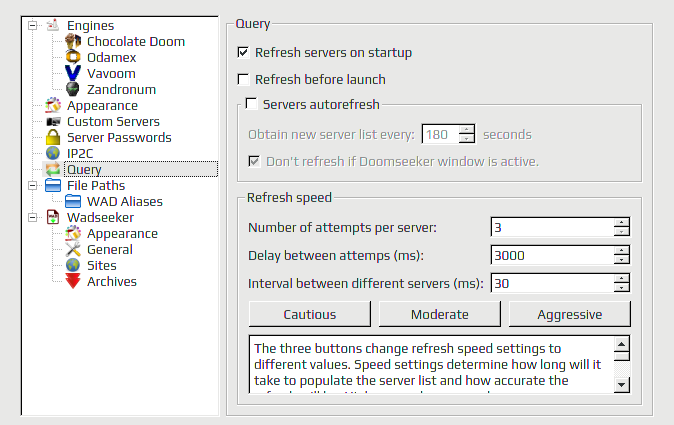Collapse the File Paths tree node
This screenshot has width=674, height=425.
(32, 185)
